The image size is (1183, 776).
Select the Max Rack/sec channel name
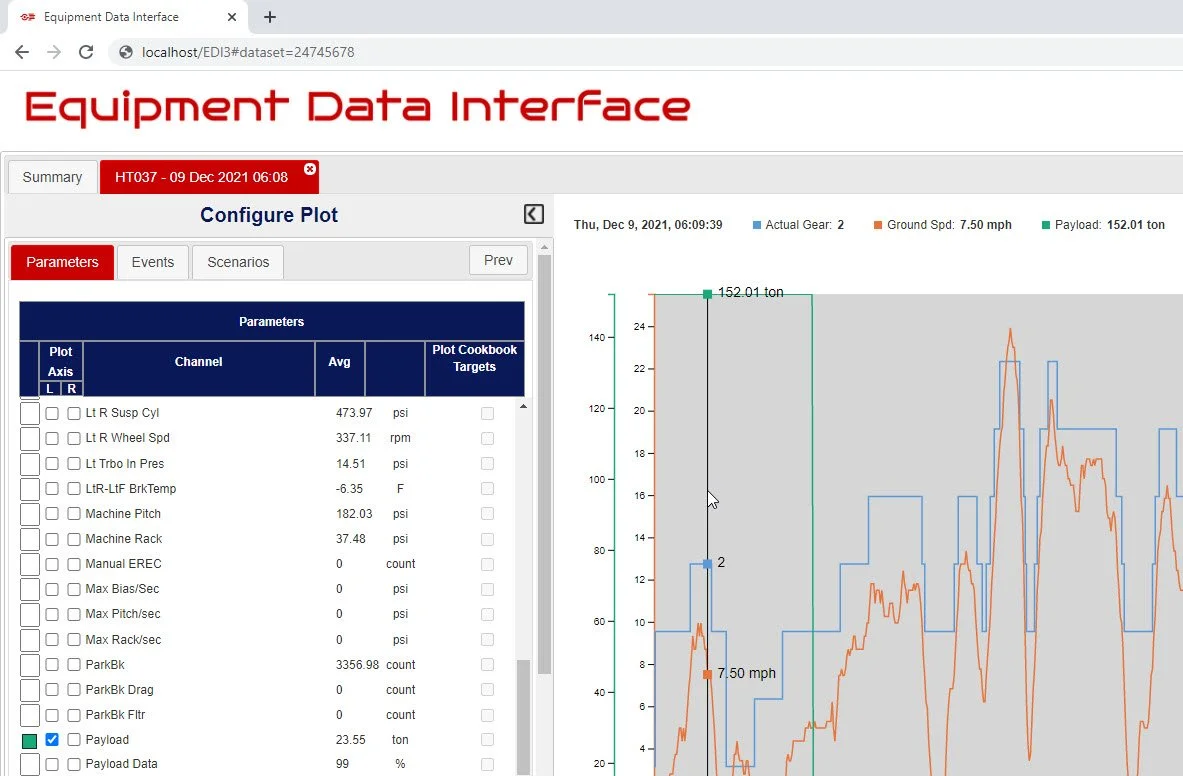pyautogui.click(x=123, y=640)
